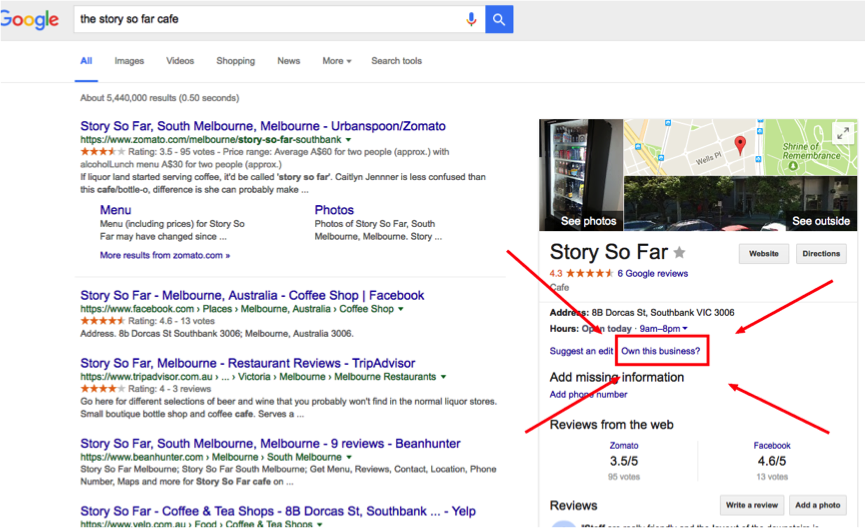This screenshot has height=528, width=866.
Task: Expand the 9am–8pm hours dropdown
Action: pyautogui.click(x=663, y=329)
